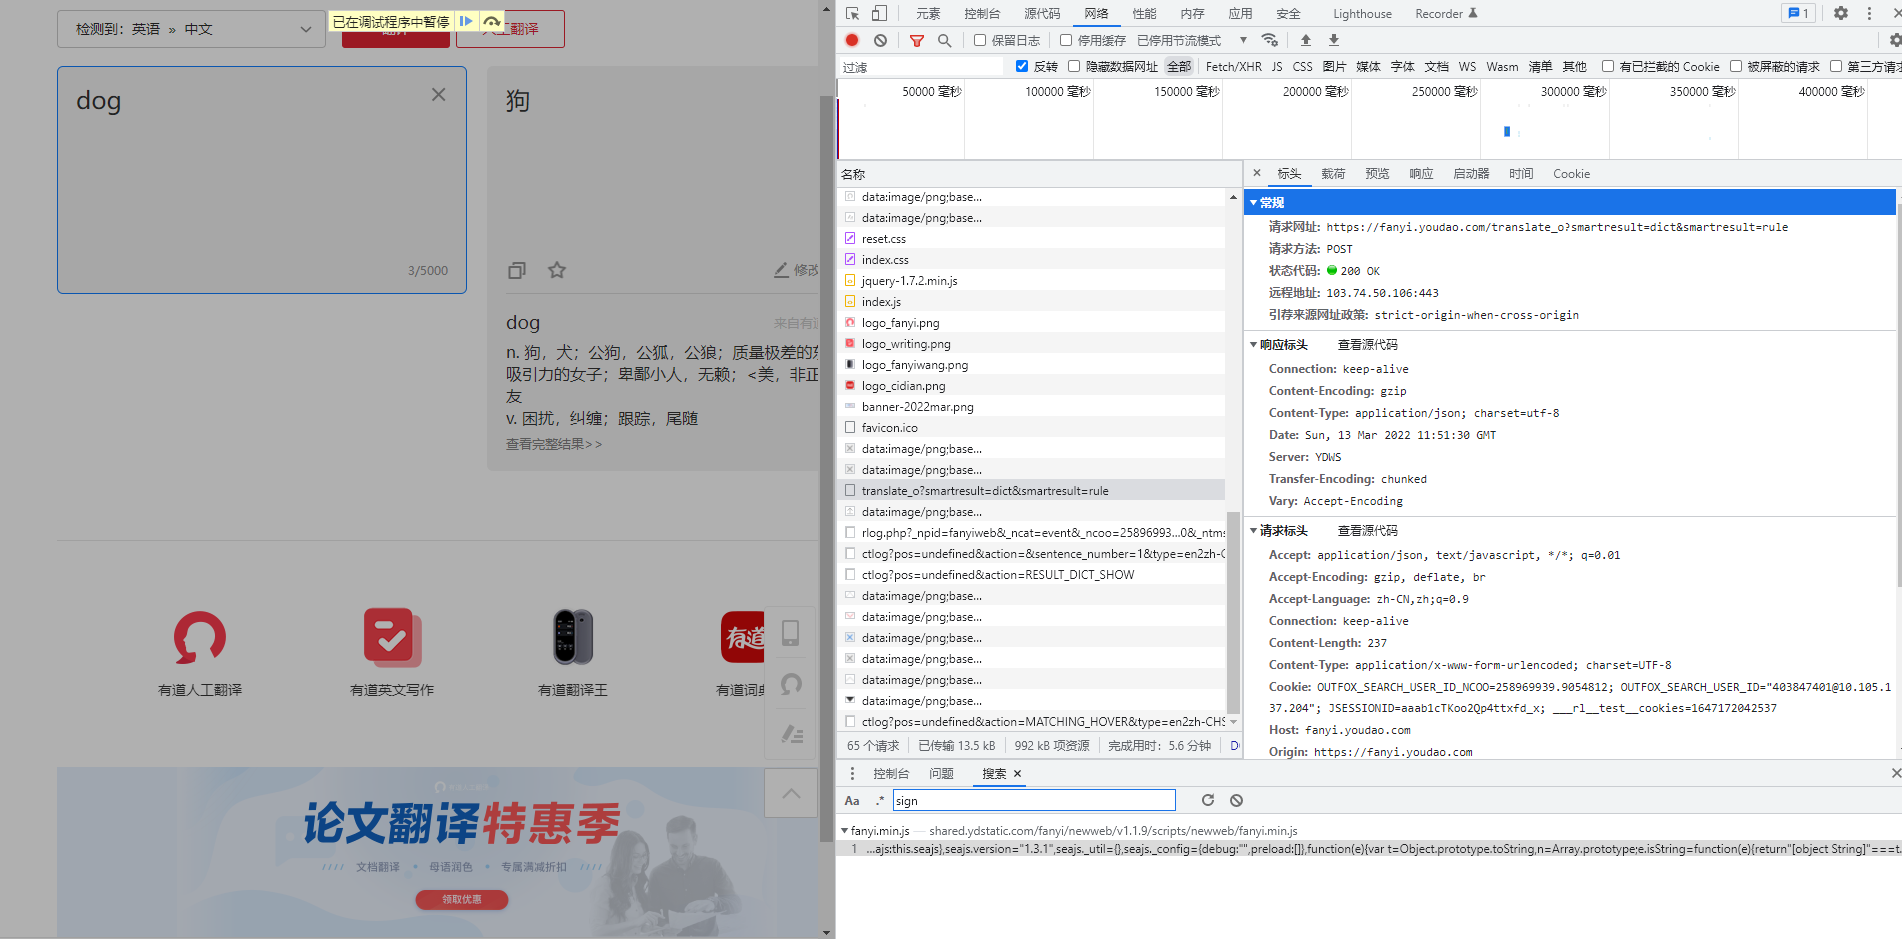Open the throttling mode dropdown
This screenshot has width=1902, height=939.
tap(1192, 40)
